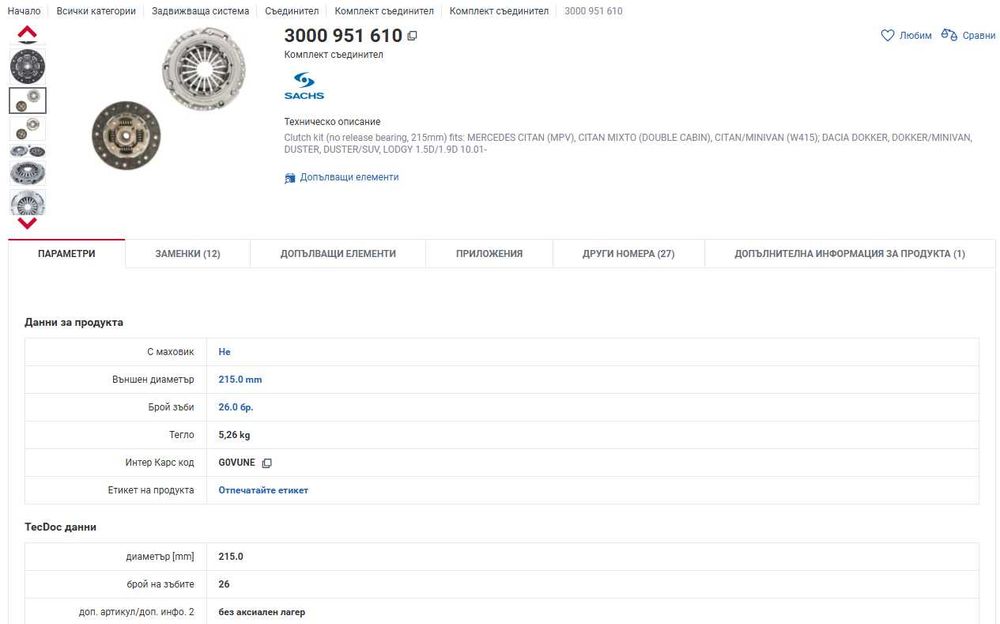Click the TecDoc брой на зъбите 26 value
The width and height of the screenshot is (1000, 624).
pos(224,584)
